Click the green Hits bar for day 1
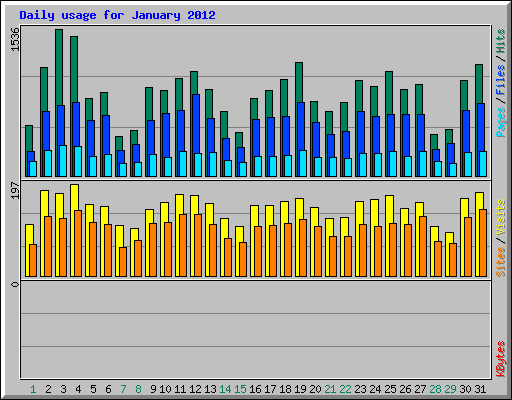The width and height of the screenshot is (512, 400). tap(29, 138)
